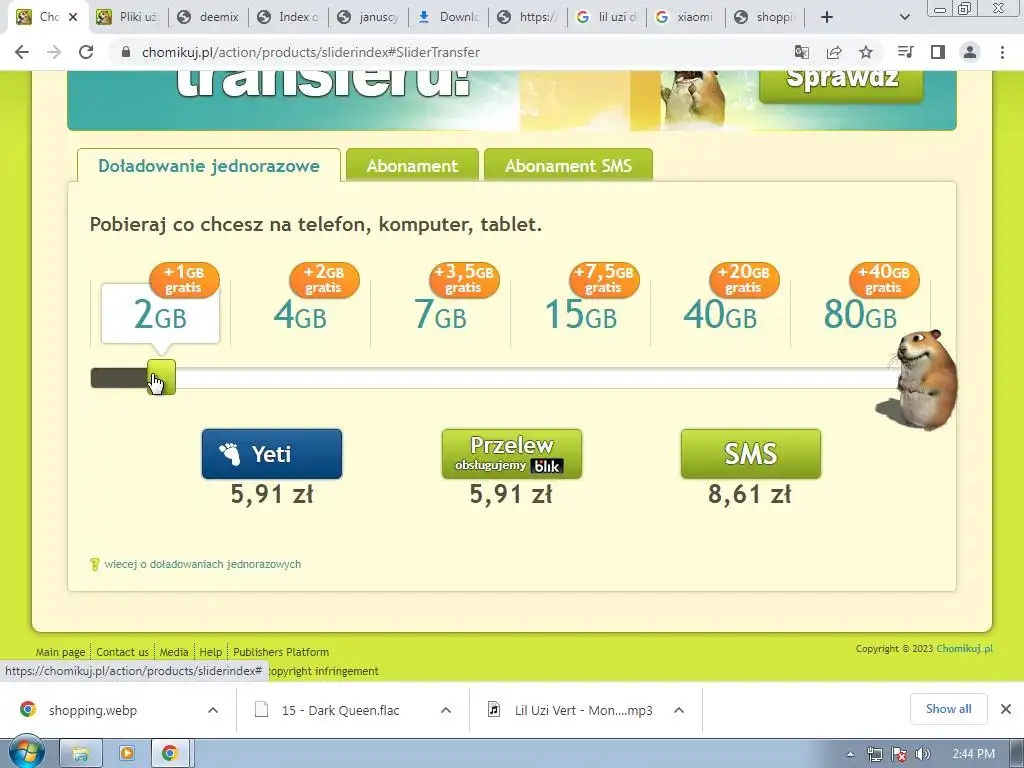
Task: Select the 7GB transfer option
Action: [440, 313]
